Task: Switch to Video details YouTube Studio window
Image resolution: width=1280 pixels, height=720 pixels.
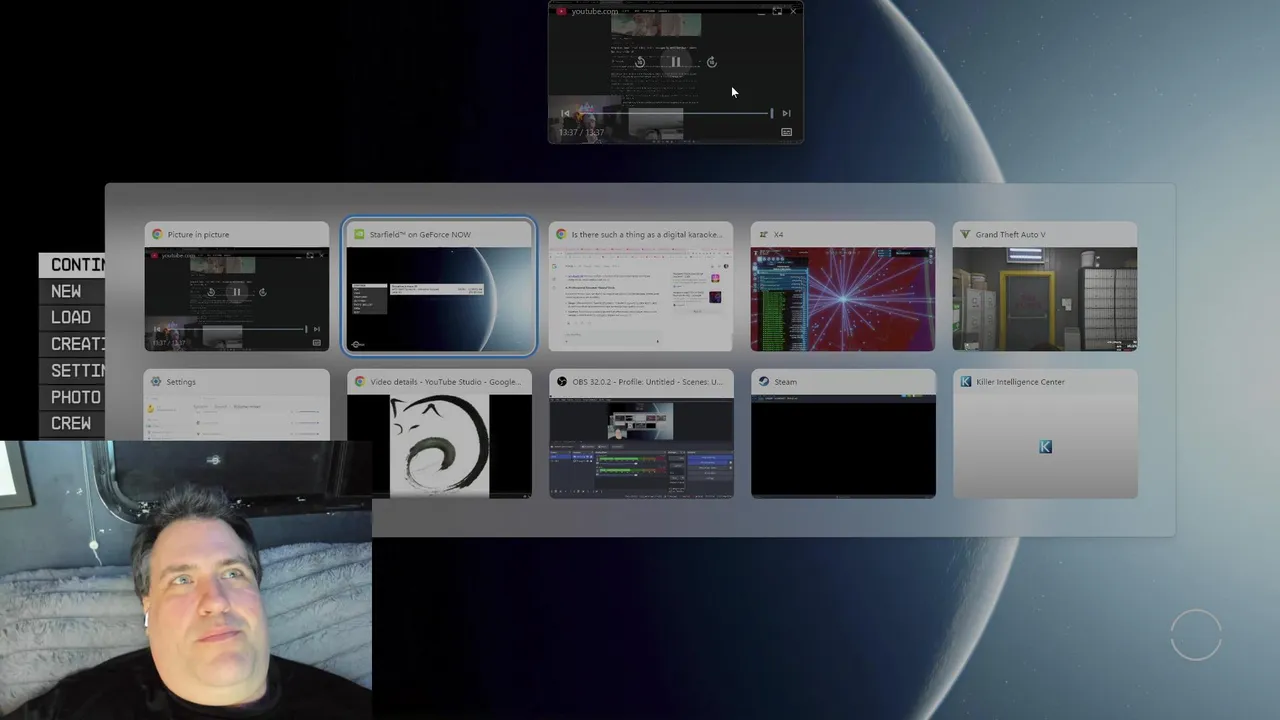Action: point(439,433)
